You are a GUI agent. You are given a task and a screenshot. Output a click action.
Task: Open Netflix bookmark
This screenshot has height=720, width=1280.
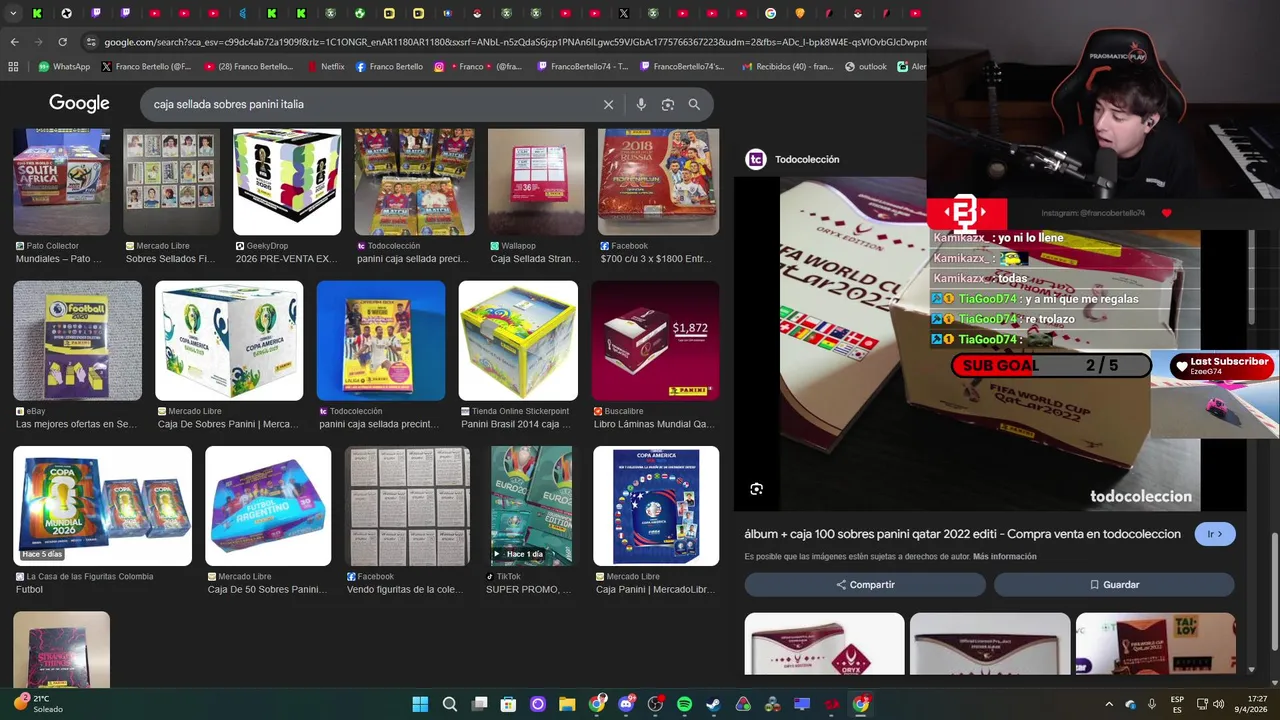[325, 67]
